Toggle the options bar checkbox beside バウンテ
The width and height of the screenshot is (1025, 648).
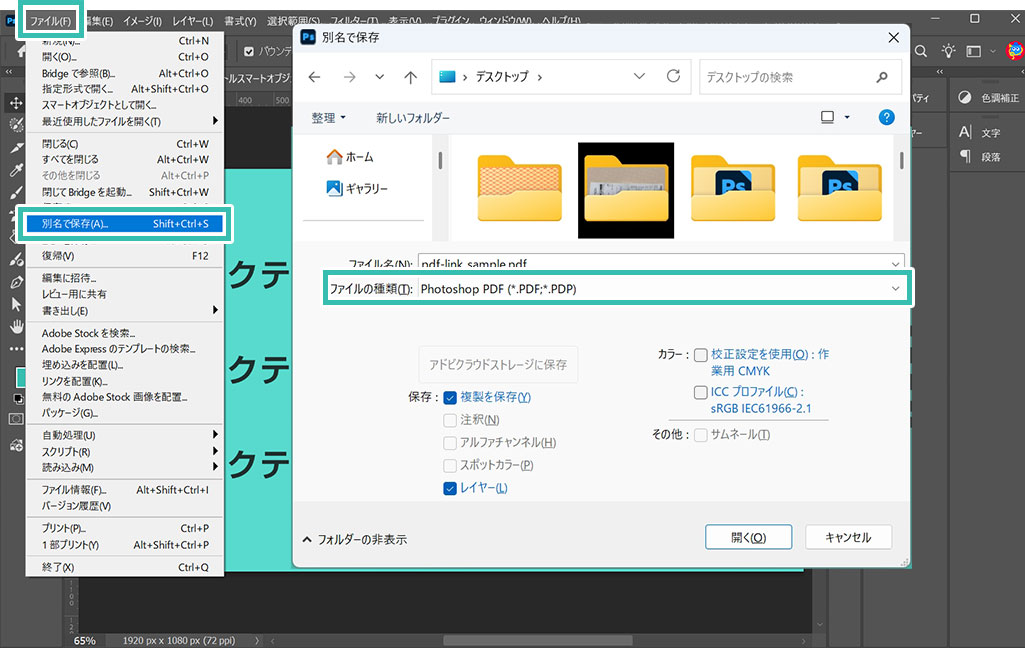(249, 51)
